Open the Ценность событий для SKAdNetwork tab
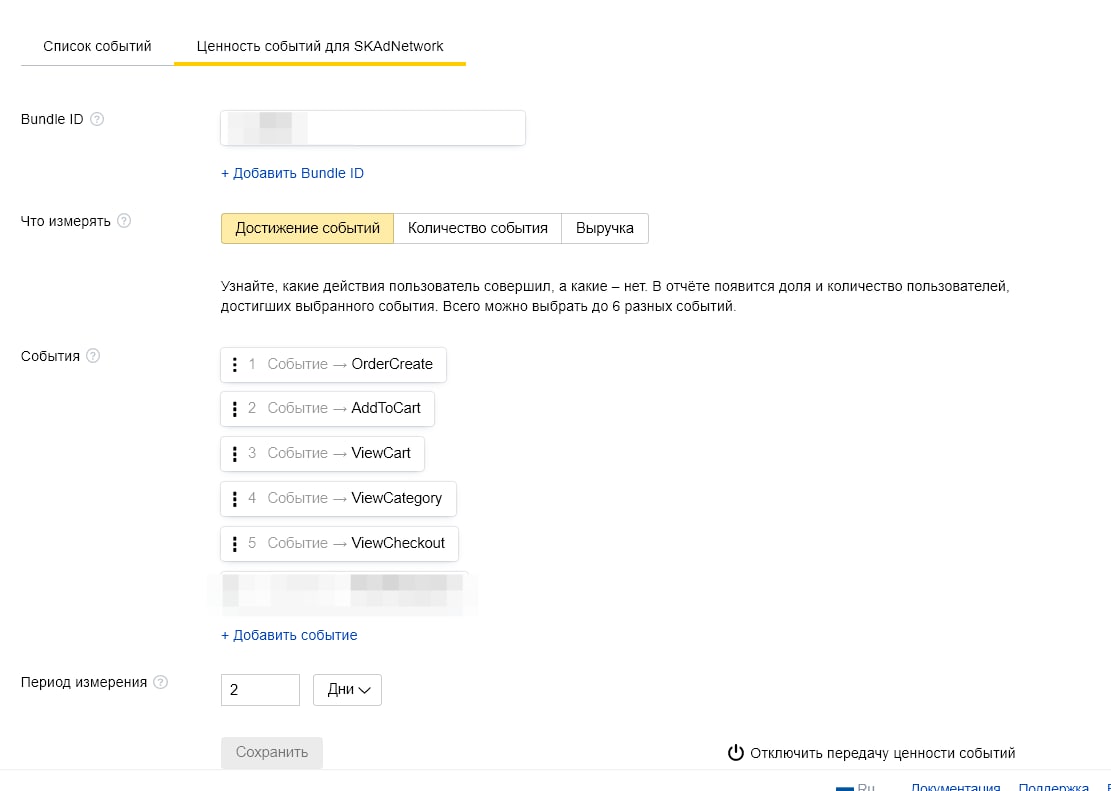The image size is (1111, 791). click(320, 46)
